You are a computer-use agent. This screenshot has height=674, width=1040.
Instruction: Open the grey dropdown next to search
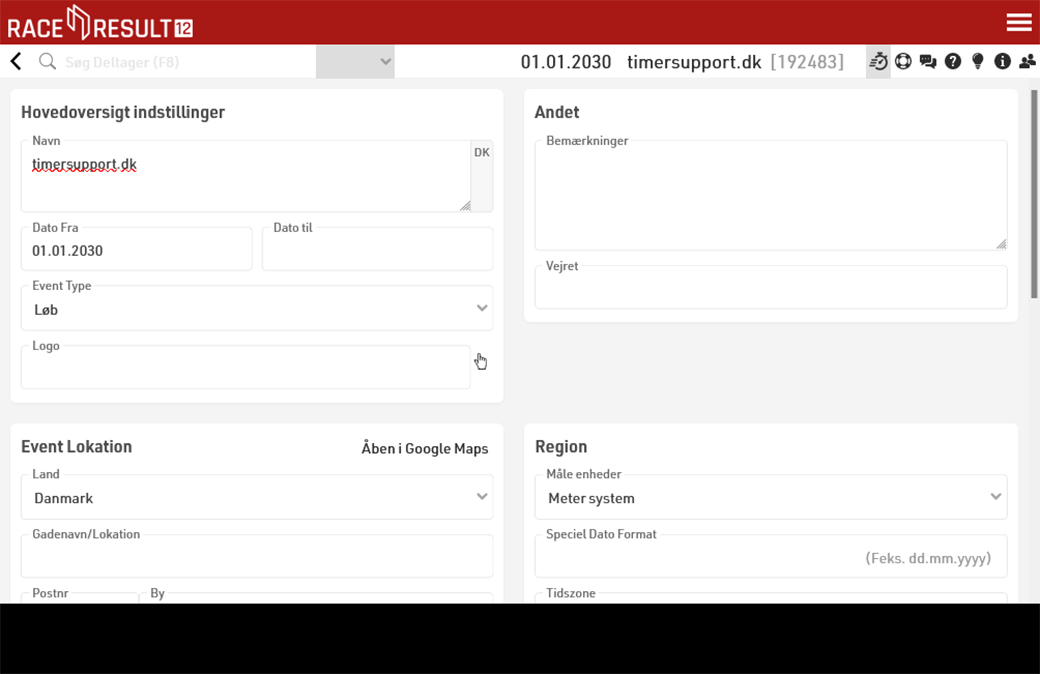click(355, 62)
